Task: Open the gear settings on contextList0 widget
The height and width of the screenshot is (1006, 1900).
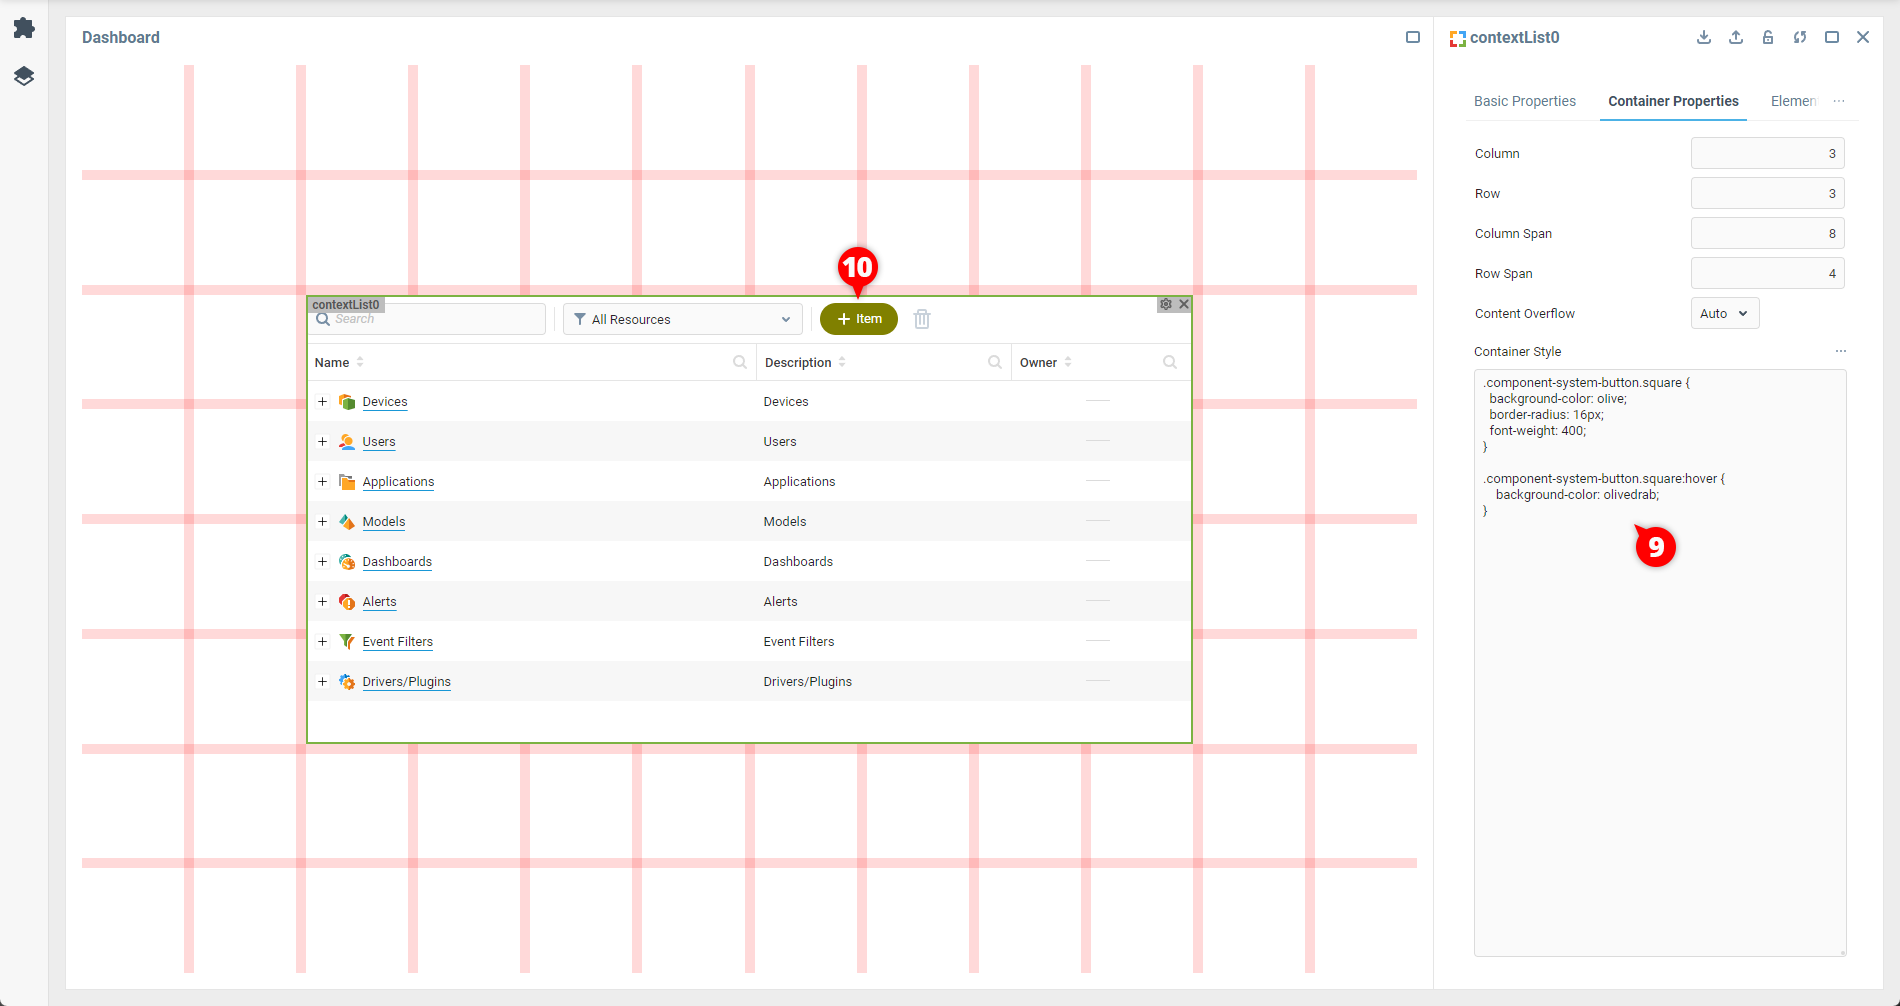Action: click(x=1166, y=304)
